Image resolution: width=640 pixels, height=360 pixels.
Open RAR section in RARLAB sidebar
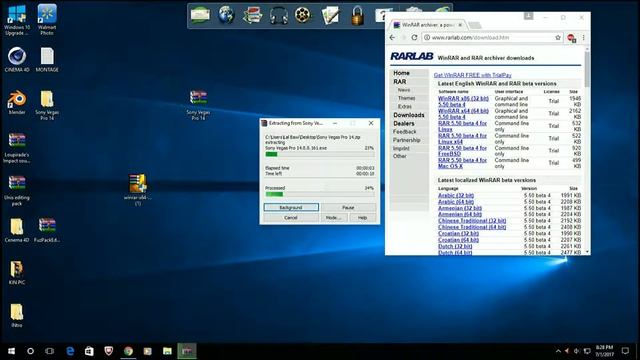pos(400,82)
